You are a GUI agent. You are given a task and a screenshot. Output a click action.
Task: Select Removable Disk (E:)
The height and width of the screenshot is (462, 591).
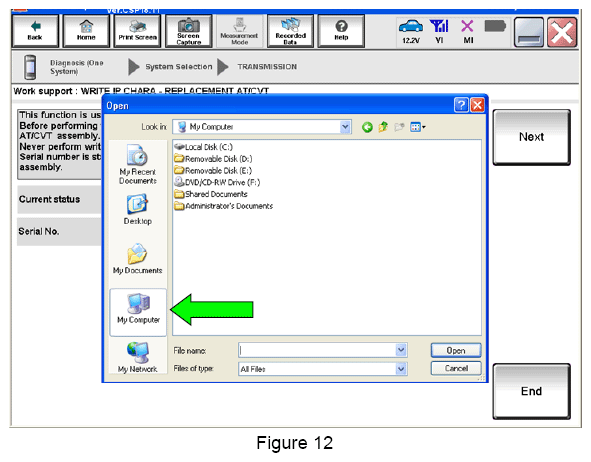click(213, 171)
